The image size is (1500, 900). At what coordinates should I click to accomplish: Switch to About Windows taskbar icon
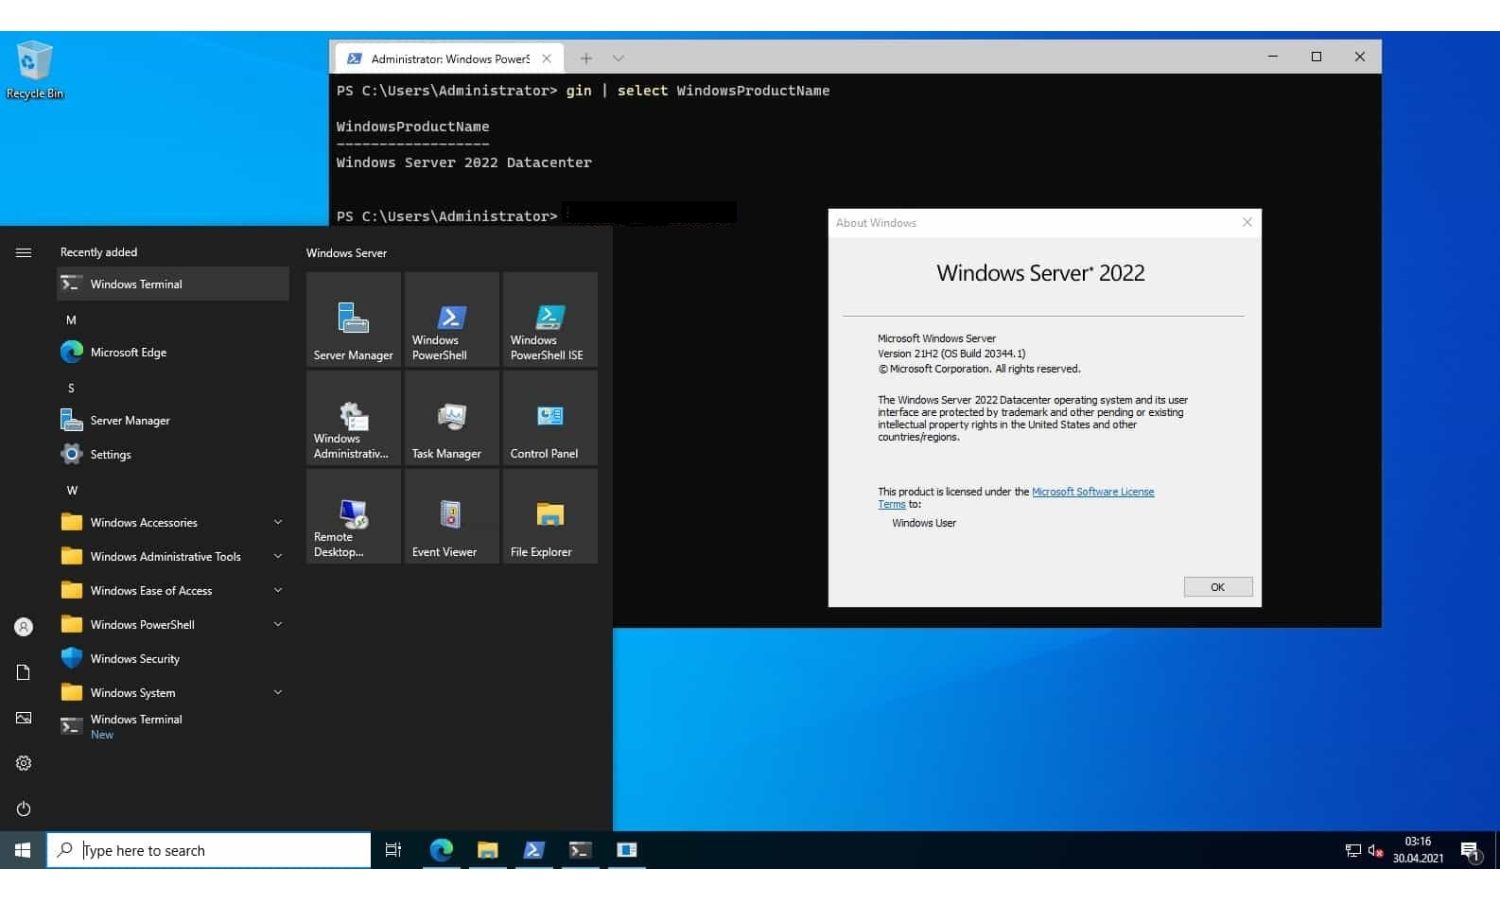point(627,850)
